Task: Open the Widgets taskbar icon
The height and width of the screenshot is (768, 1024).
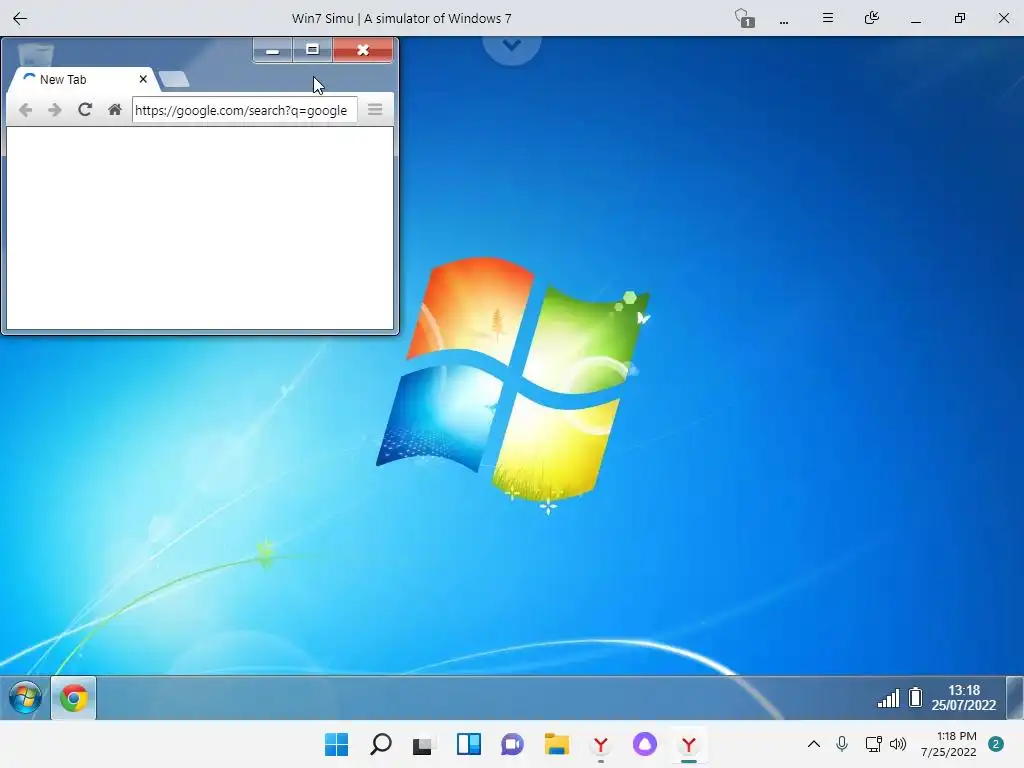Action: (x=469, y=744)
